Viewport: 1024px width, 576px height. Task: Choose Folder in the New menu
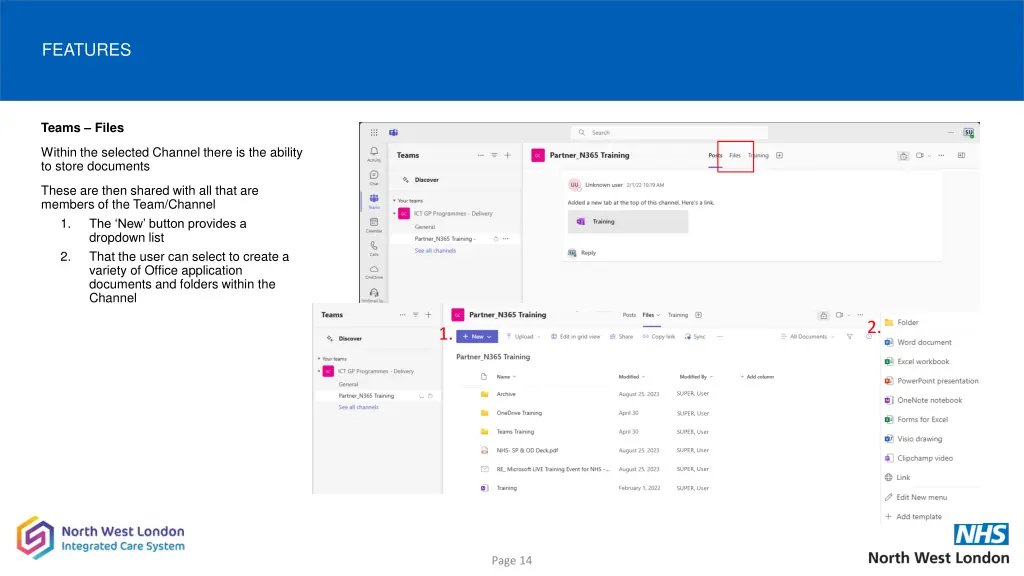point(908,323)
